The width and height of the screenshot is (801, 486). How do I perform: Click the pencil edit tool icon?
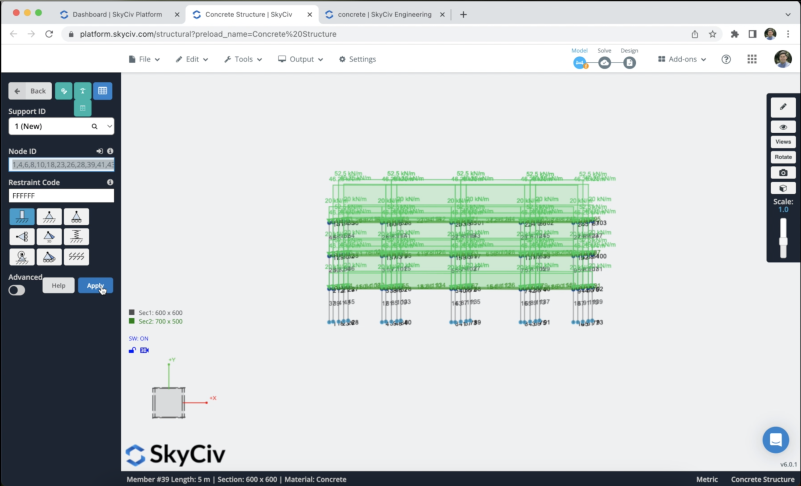[x=783, y=107]
